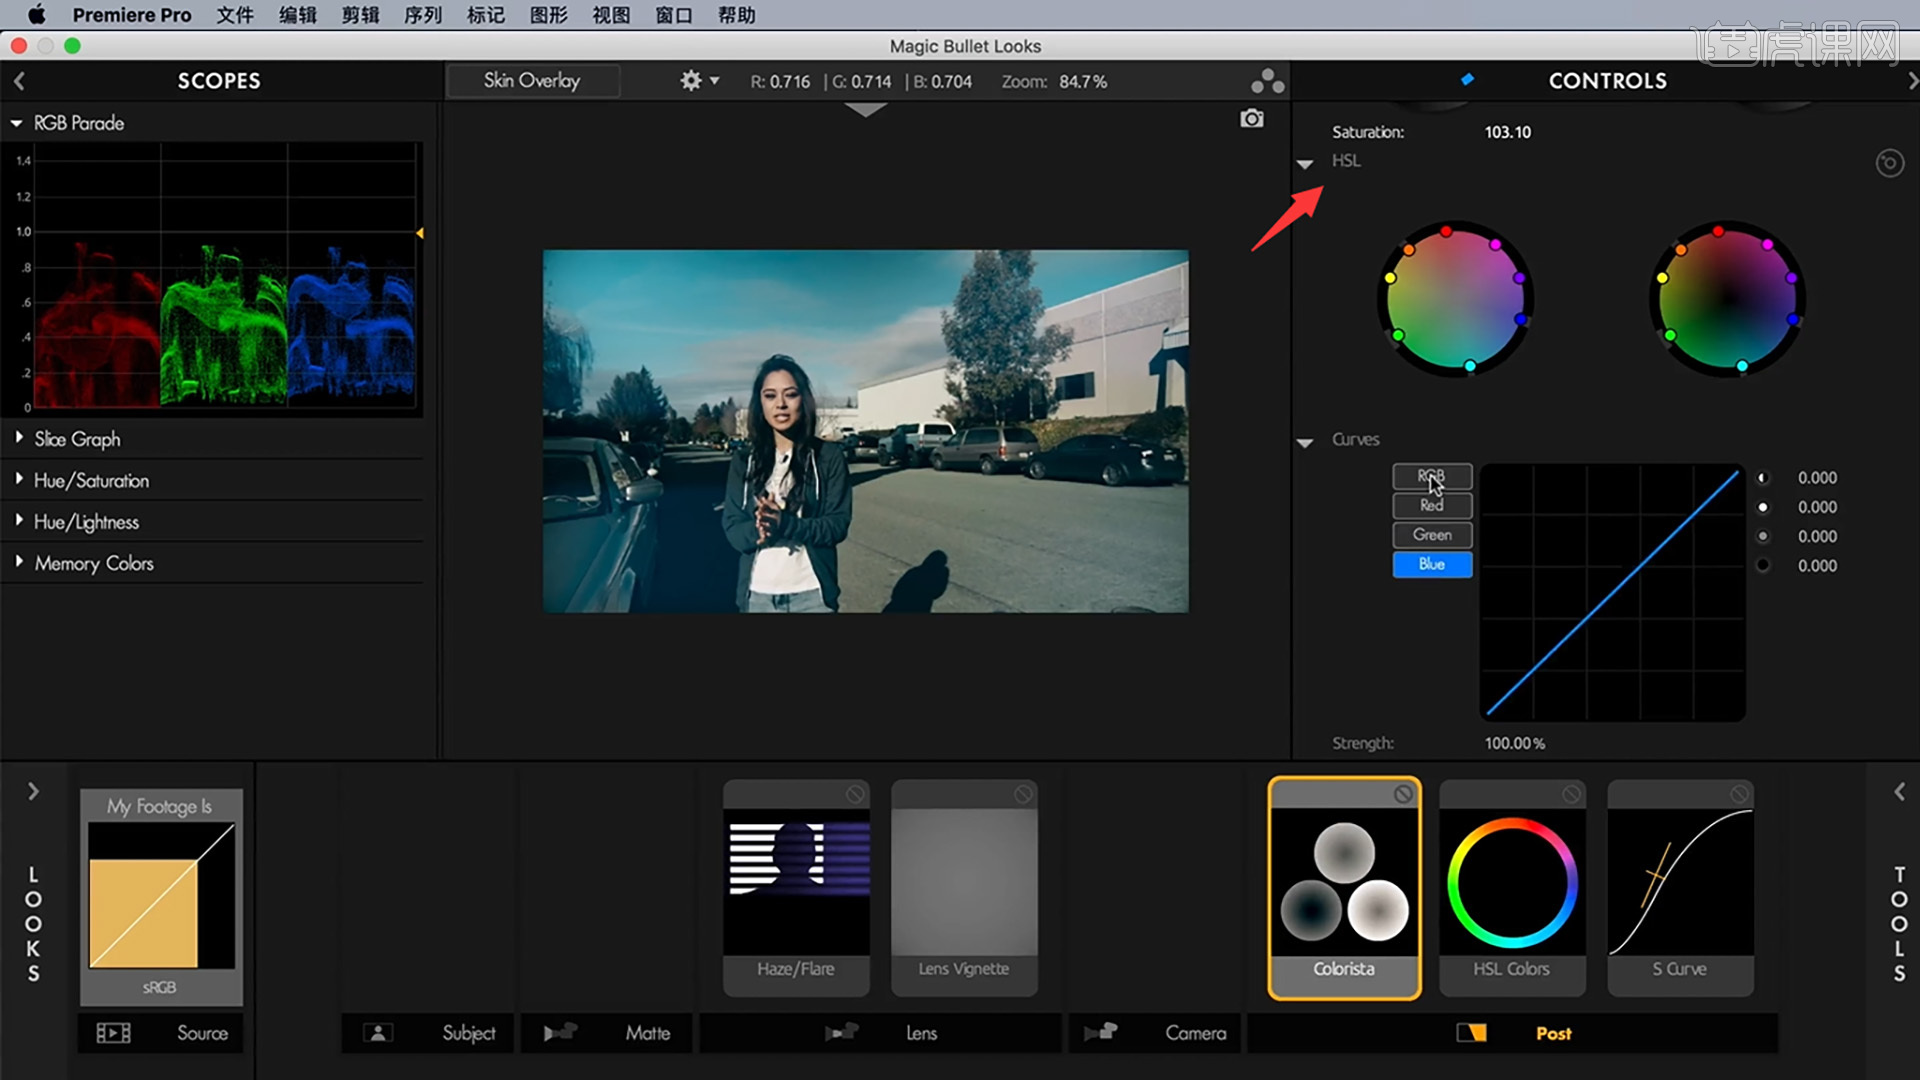Click the Skin Overlay button
The width and height of the screenshot is (1920, 1080).
[x=532, y=81]
